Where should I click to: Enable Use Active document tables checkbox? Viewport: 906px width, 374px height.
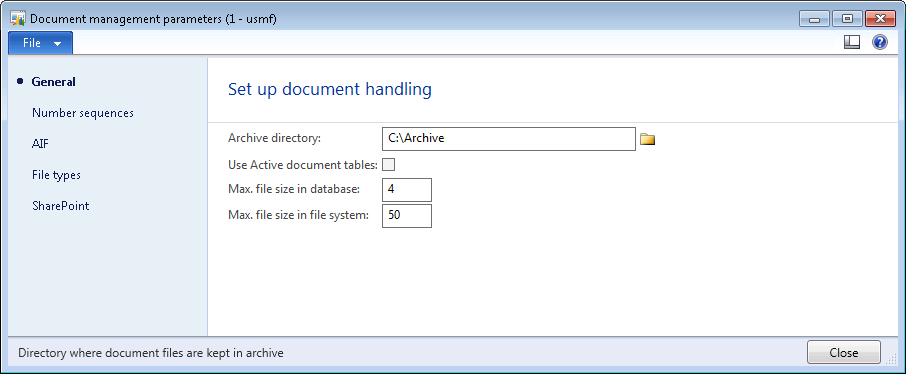pos(389,165)
